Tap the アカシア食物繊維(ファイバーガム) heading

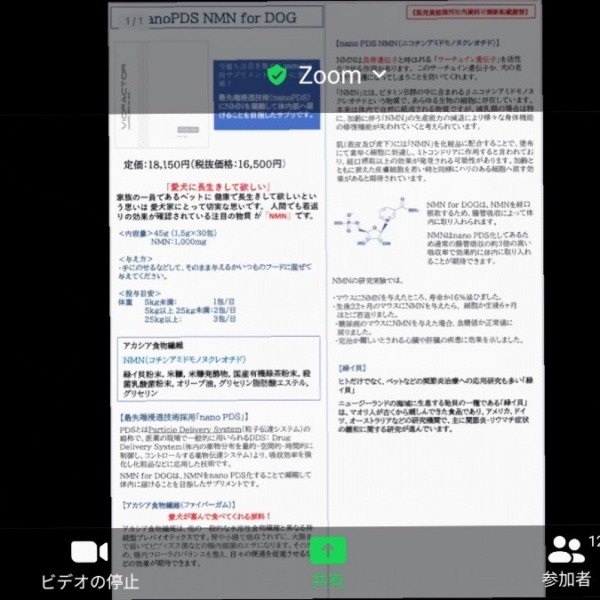[179, 505]
